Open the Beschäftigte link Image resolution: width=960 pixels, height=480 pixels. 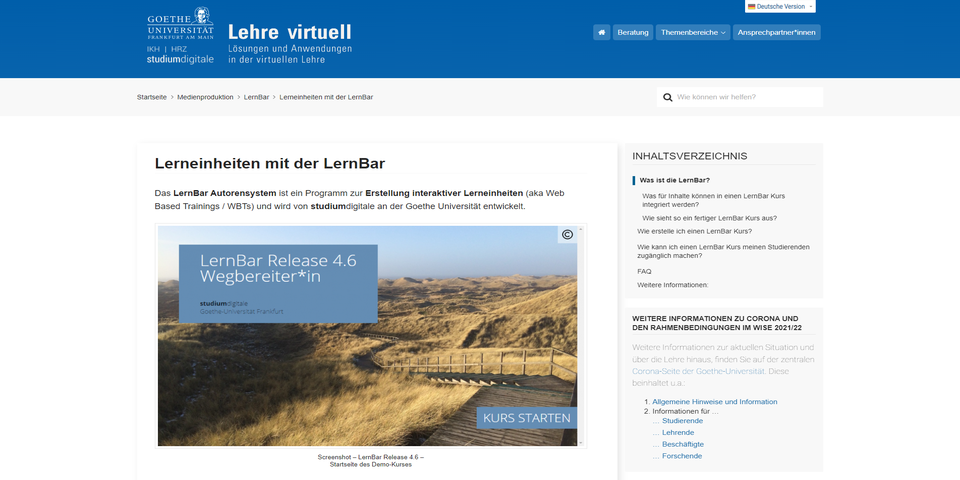683,444
